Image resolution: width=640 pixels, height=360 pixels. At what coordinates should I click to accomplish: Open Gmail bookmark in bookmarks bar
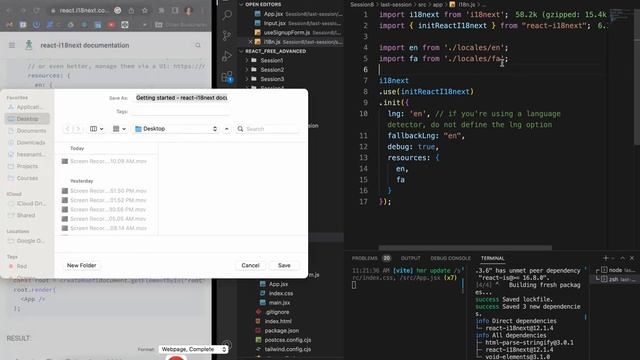click(9, 25)
